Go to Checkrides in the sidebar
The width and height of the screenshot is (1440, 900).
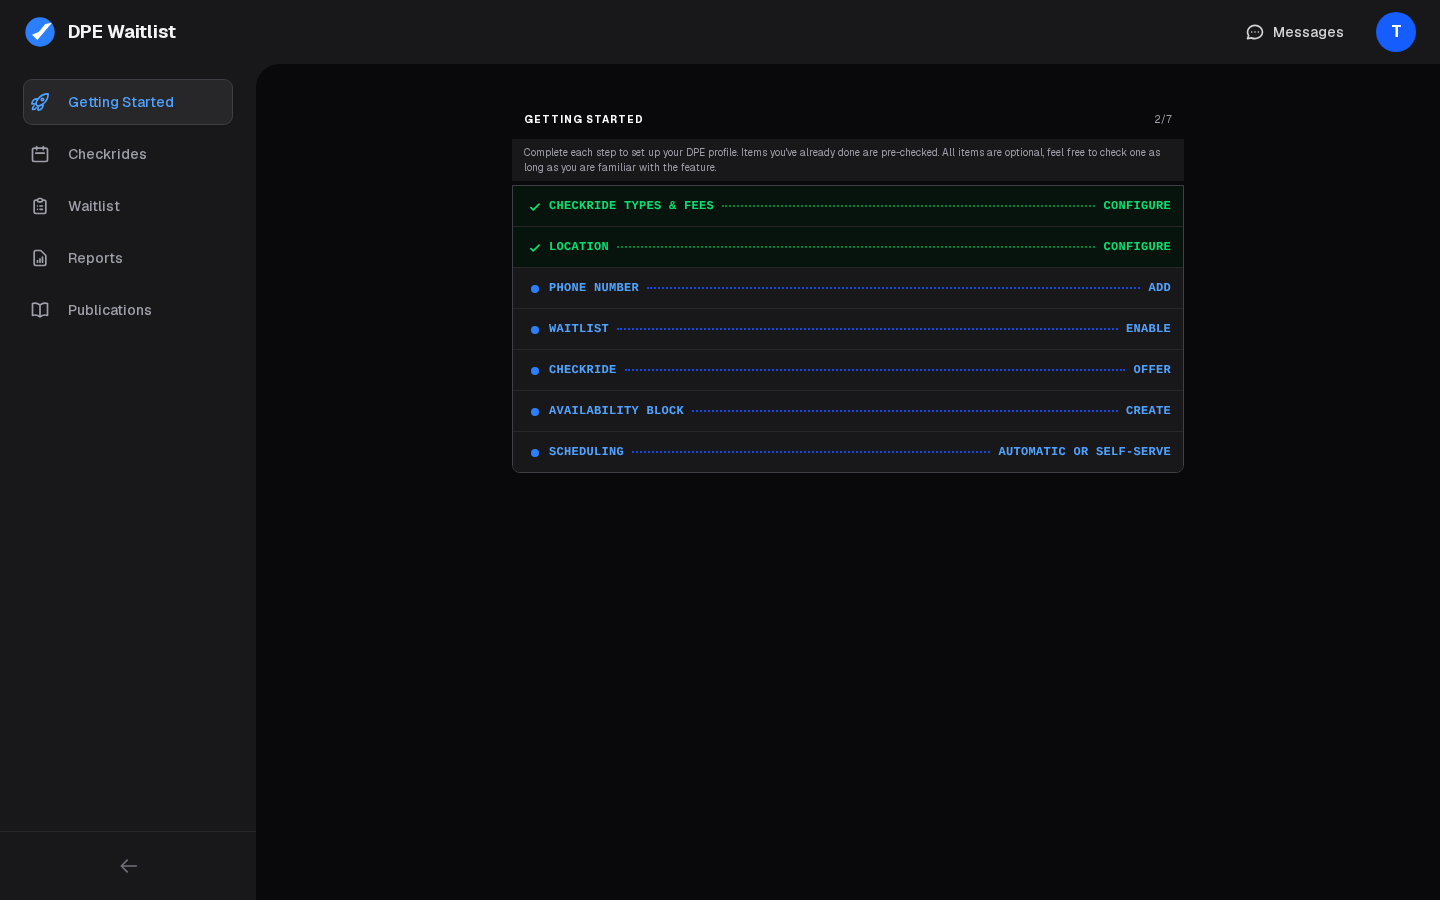(x=128, y=154)
